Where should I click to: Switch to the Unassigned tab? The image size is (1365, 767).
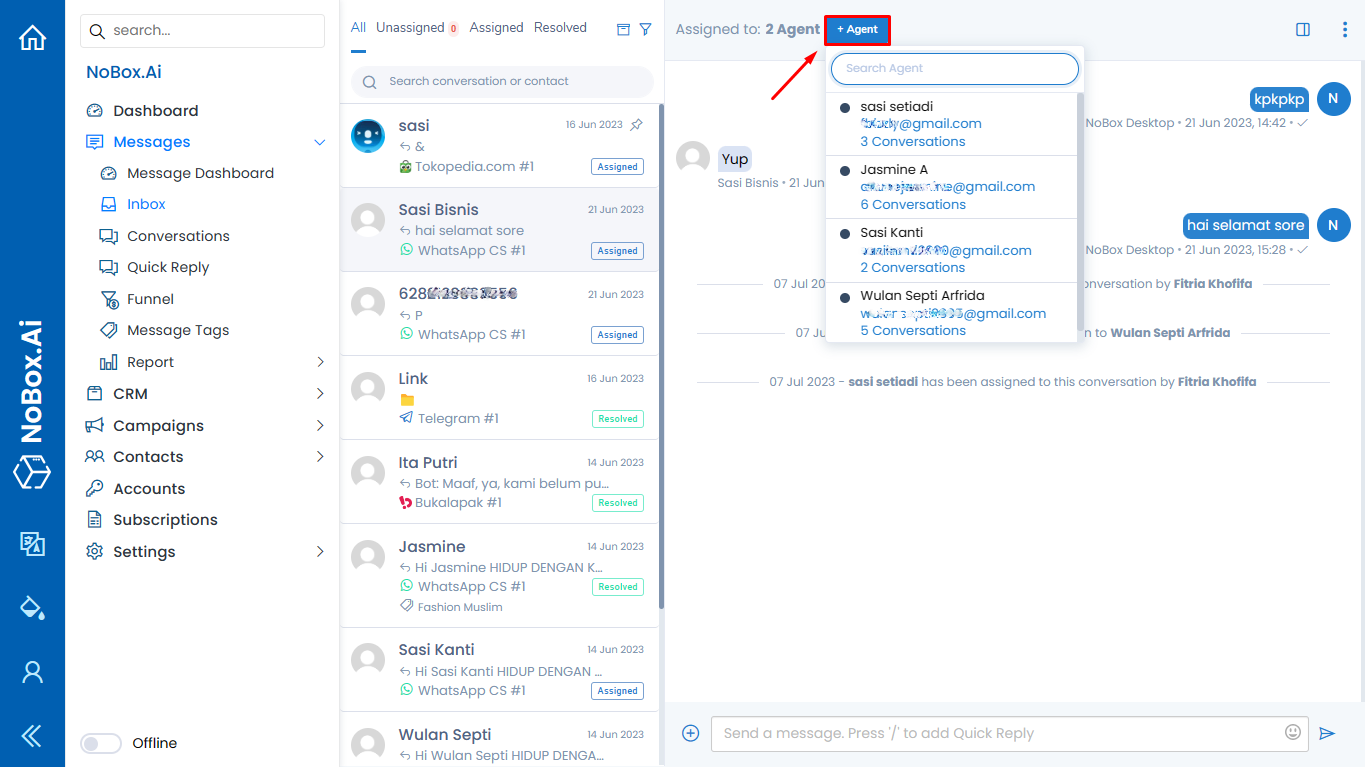[x=410, y=28]
